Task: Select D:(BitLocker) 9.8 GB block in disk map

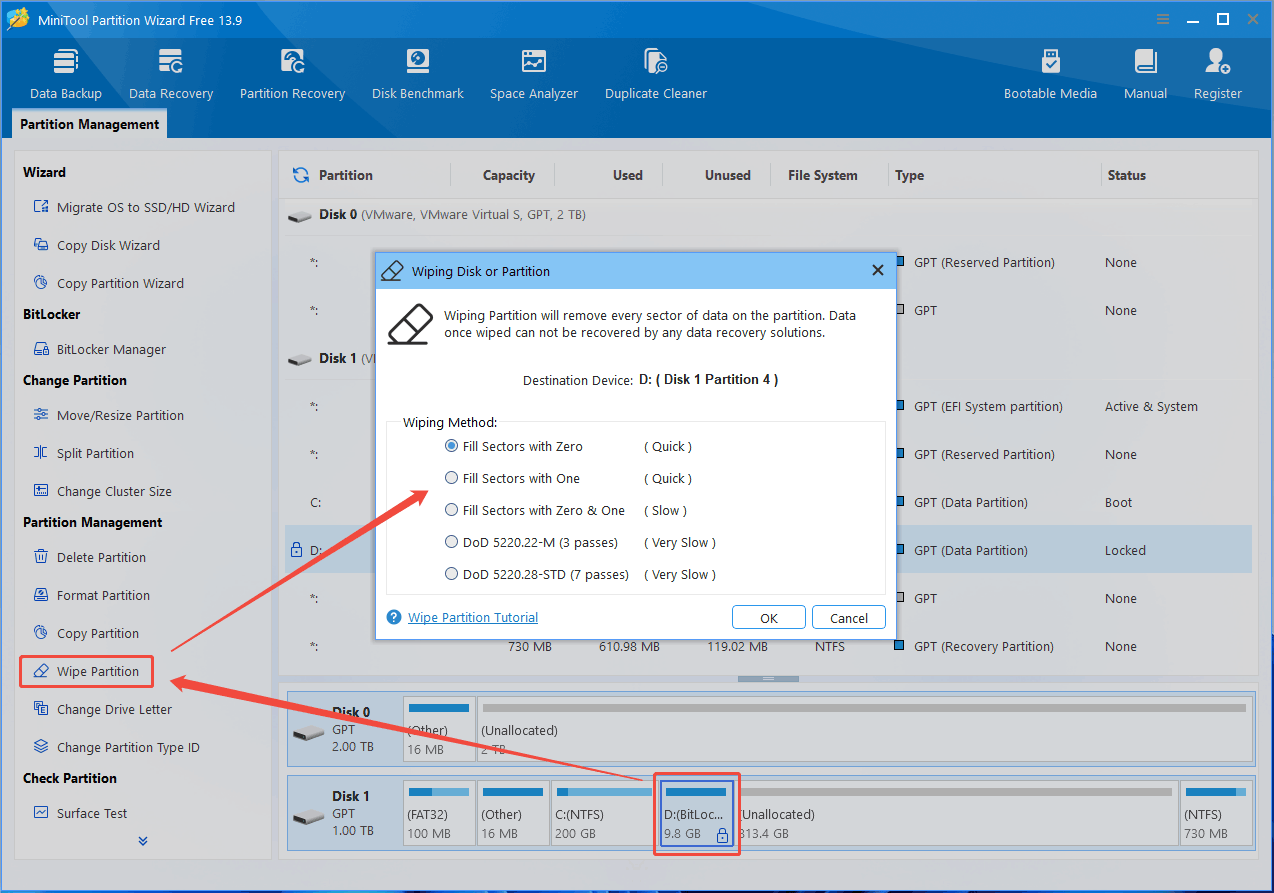Action: point(697,814)
